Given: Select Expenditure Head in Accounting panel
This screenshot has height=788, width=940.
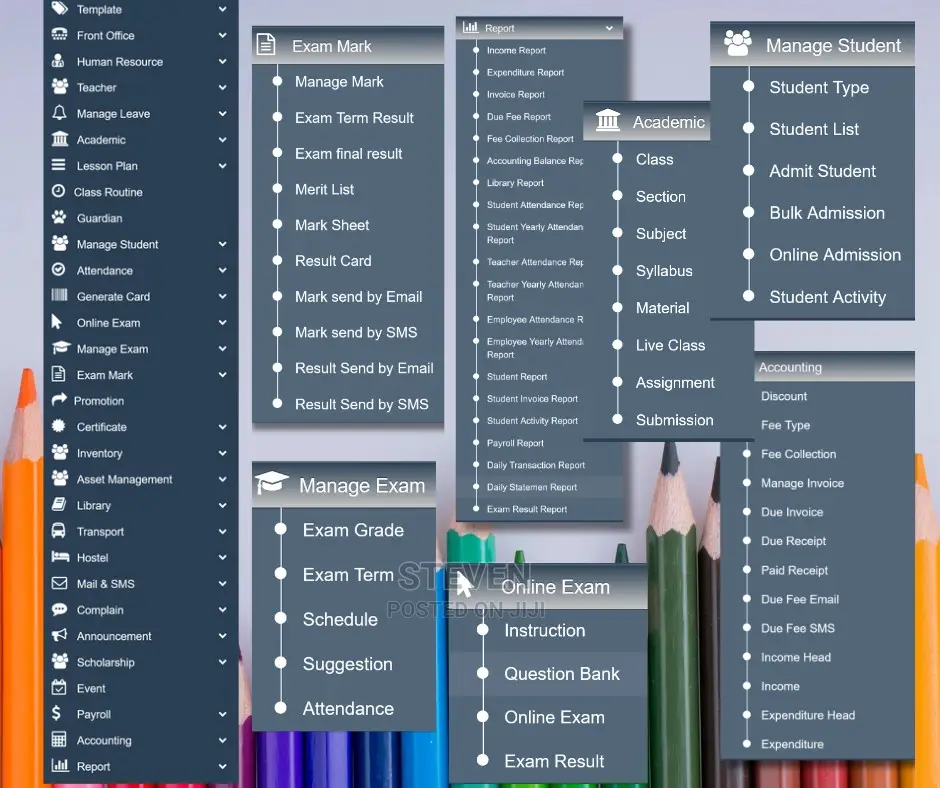Looking at the screenshot, I should click(x=808, y=715).
